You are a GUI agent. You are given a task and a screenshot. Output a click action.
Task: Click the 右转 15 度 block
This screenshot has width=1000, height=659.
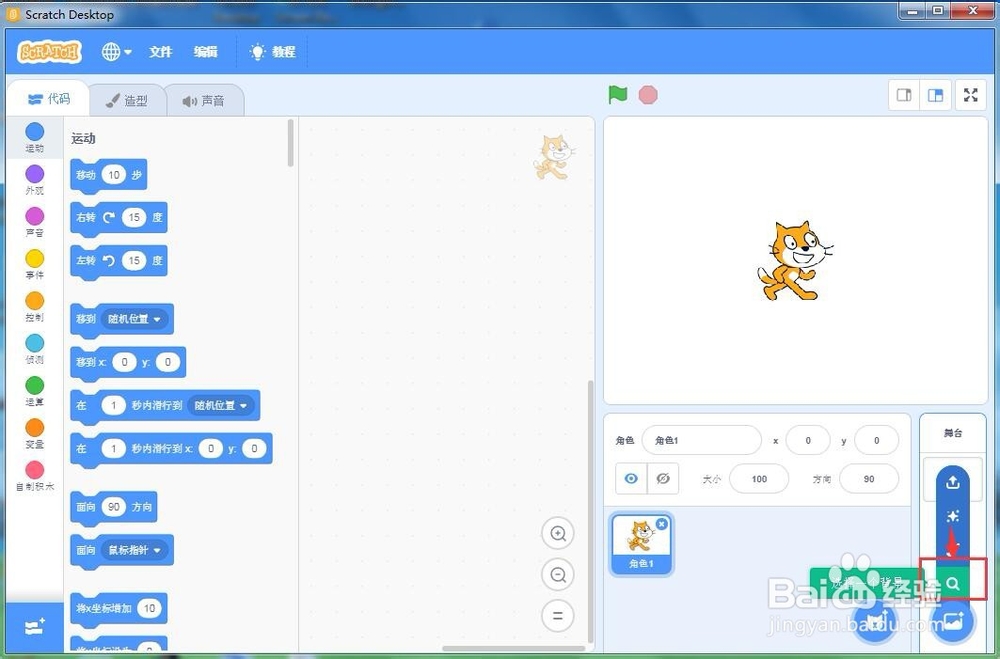pos(119,218)
